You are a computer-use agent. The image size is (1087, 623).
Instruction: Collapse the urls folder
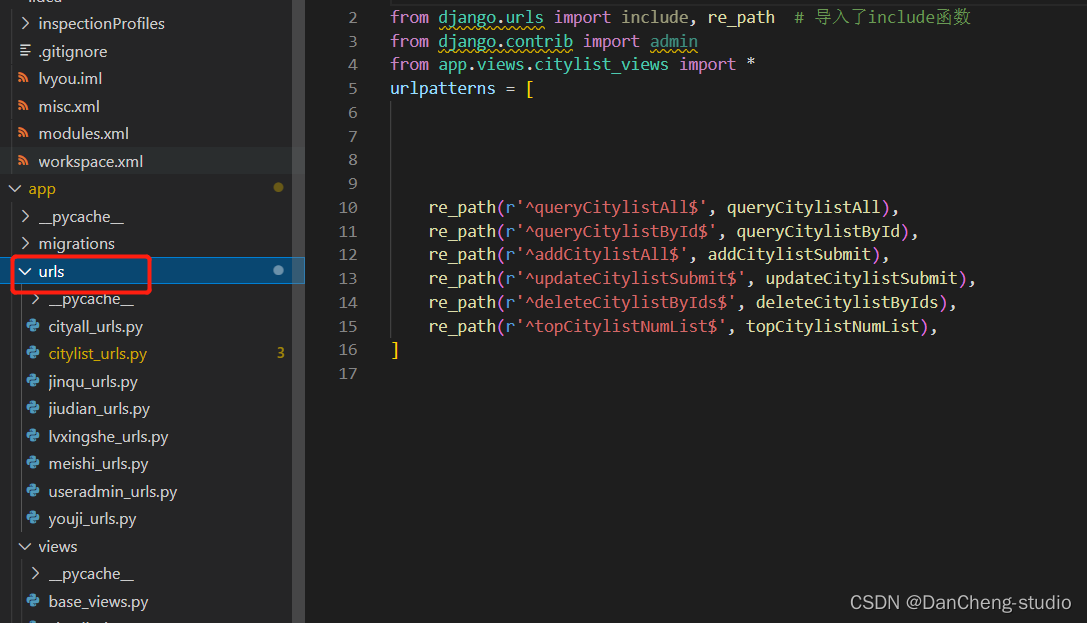pyautogui.click(x=24, y=272)
